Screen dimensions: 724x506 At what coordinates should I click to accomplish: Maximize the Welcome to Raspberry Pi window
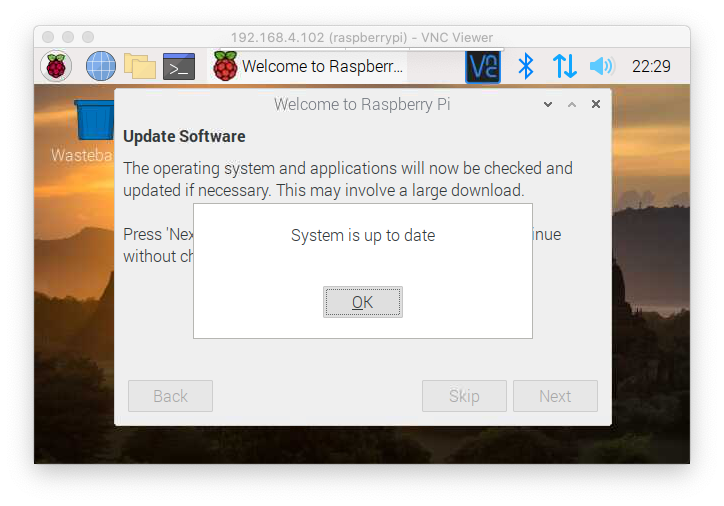click(x=572, y=104)
